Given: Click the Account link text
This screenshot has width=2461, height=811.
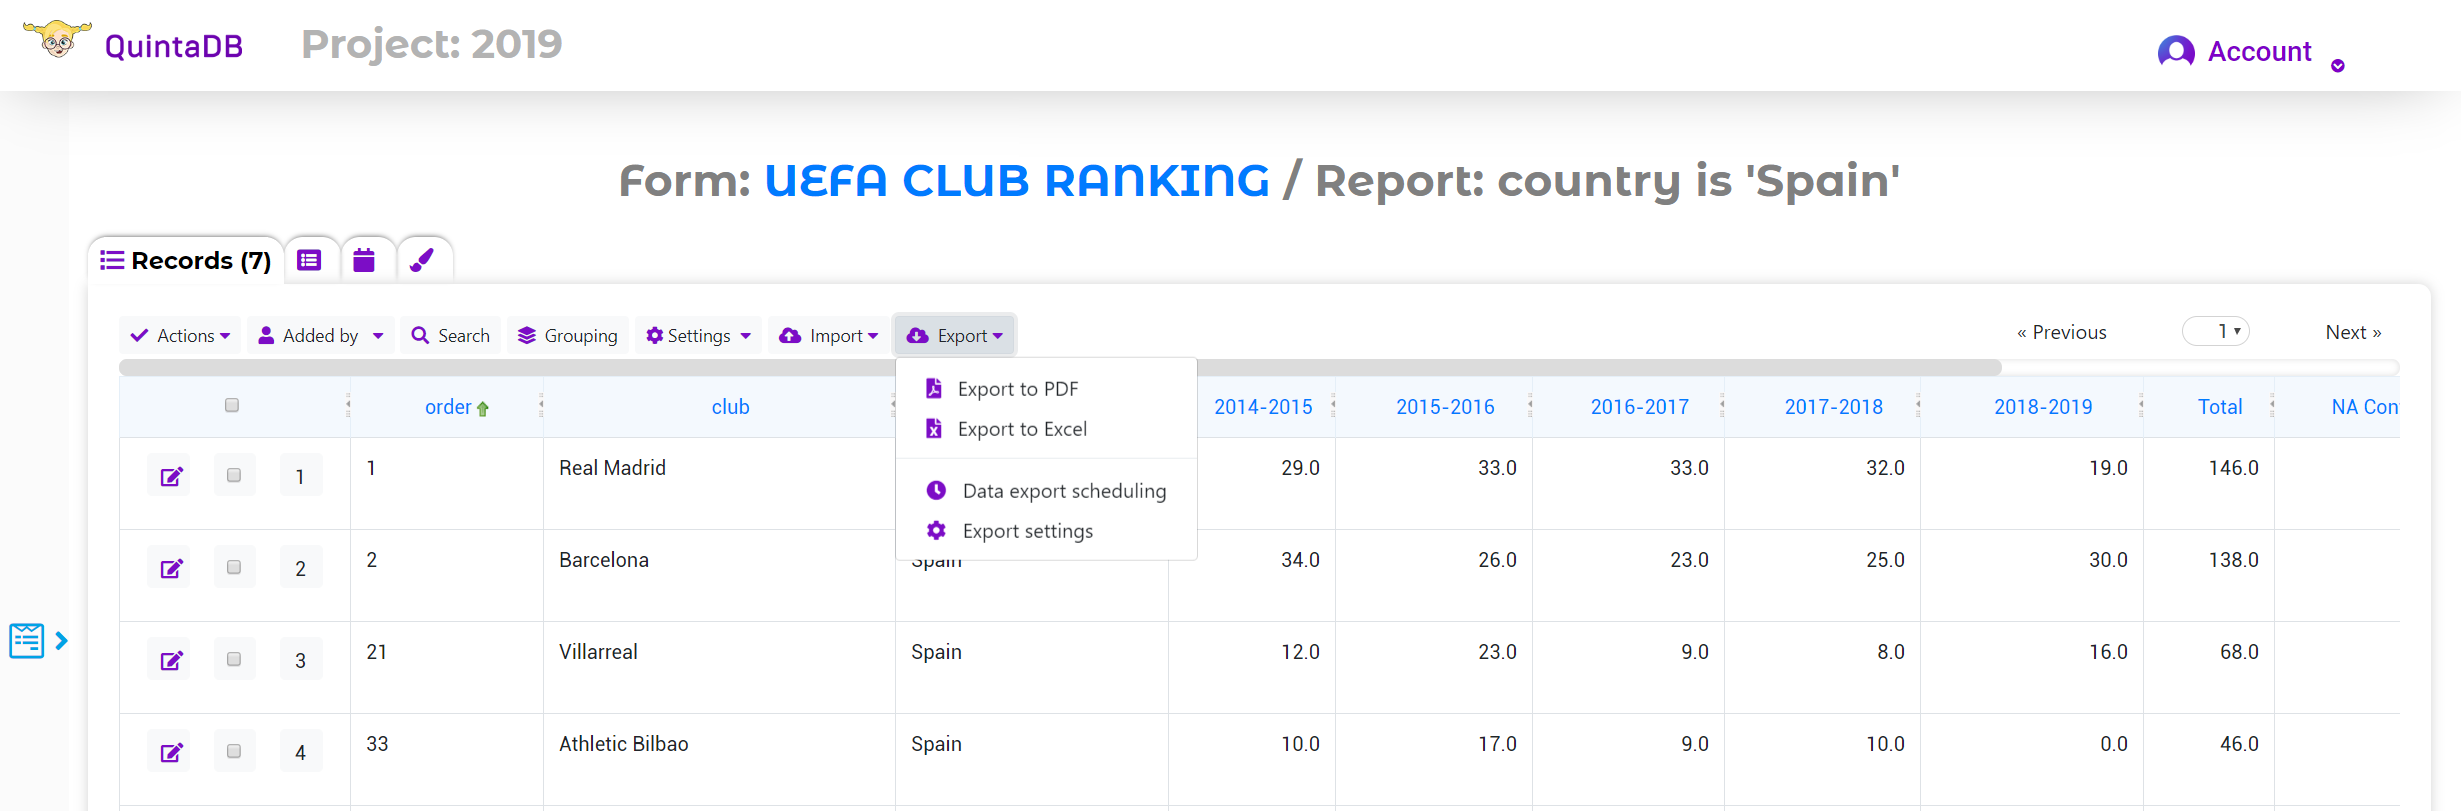Looking at the screenshot, I should [x=2259, y=51].
